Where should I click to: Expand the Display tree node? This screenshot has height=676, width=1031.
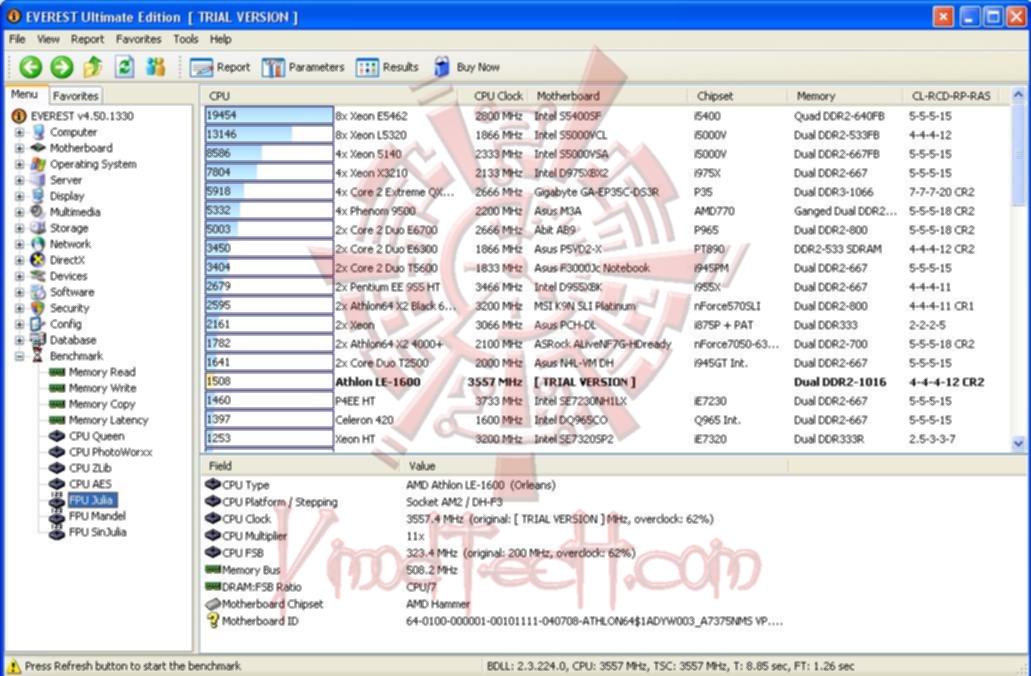tap(20, 196)
